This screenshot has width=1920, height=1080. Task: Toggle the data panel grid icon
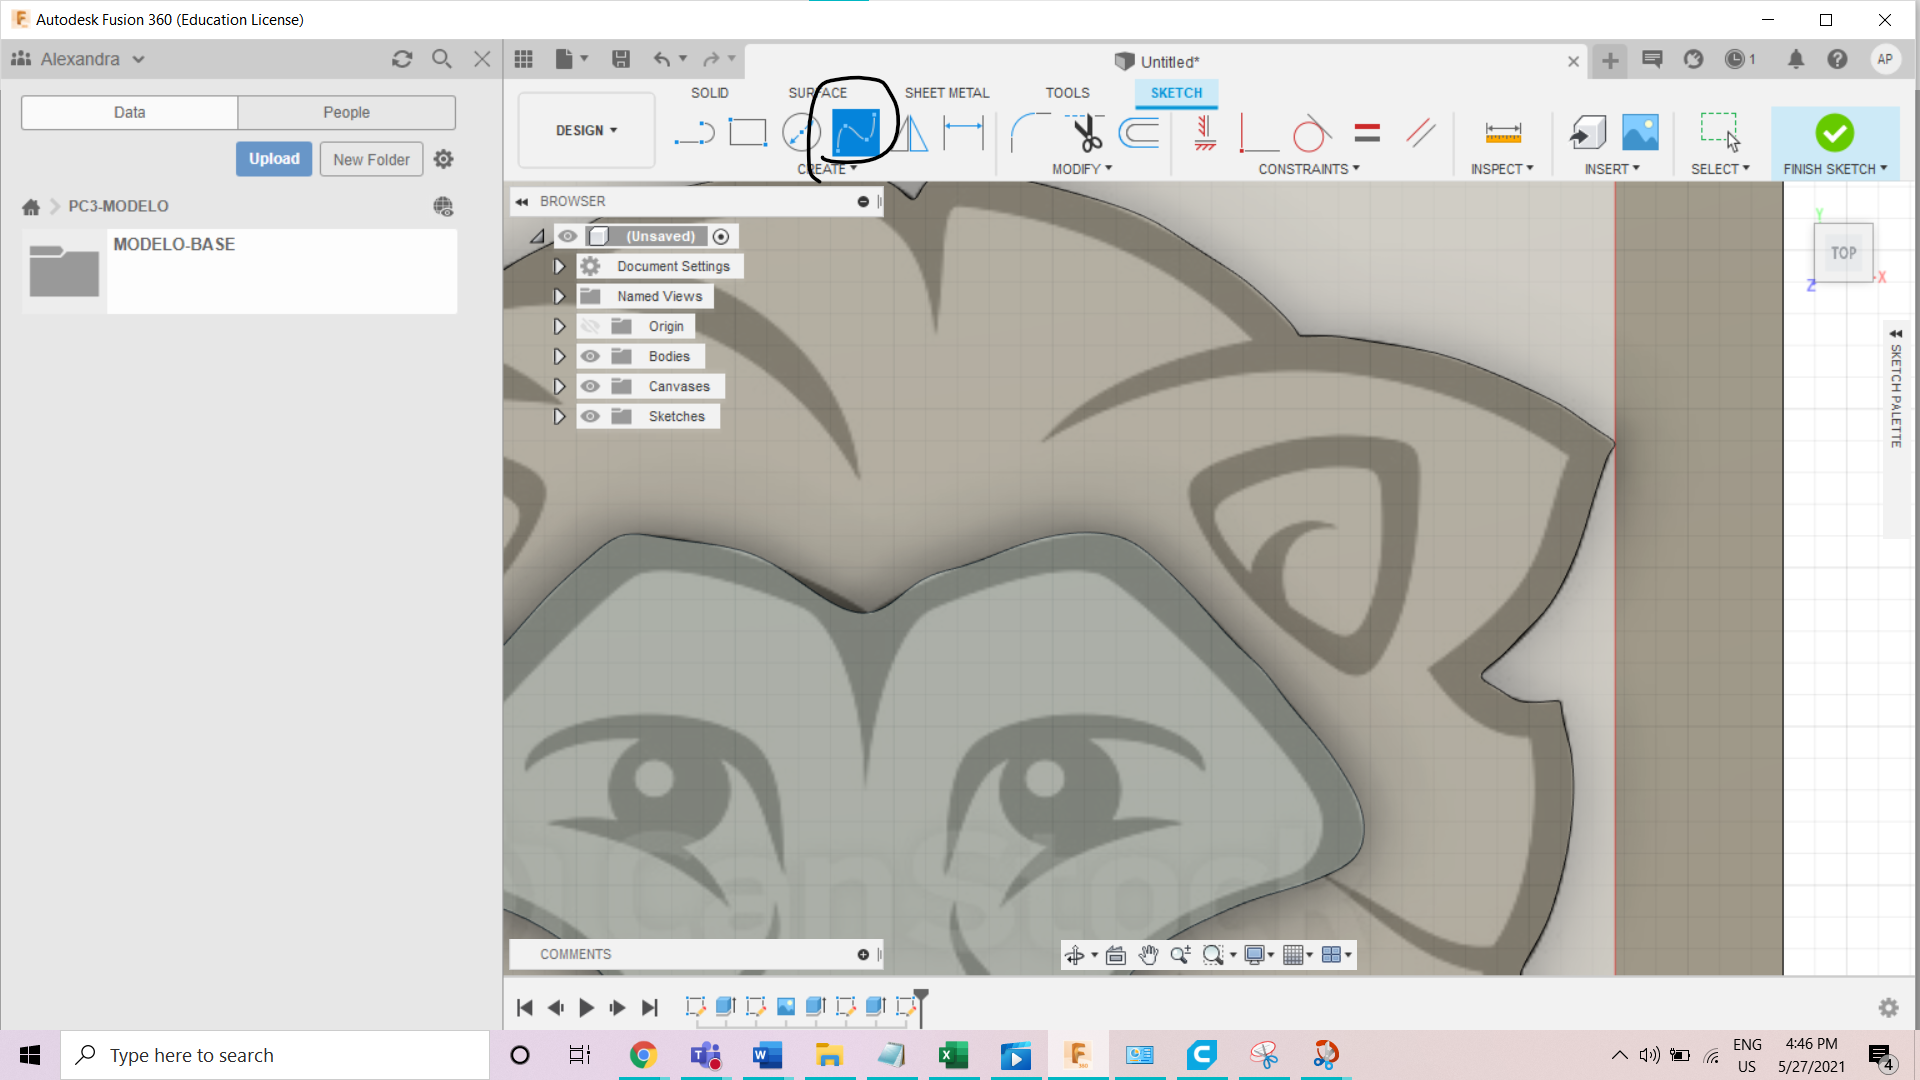523,59
